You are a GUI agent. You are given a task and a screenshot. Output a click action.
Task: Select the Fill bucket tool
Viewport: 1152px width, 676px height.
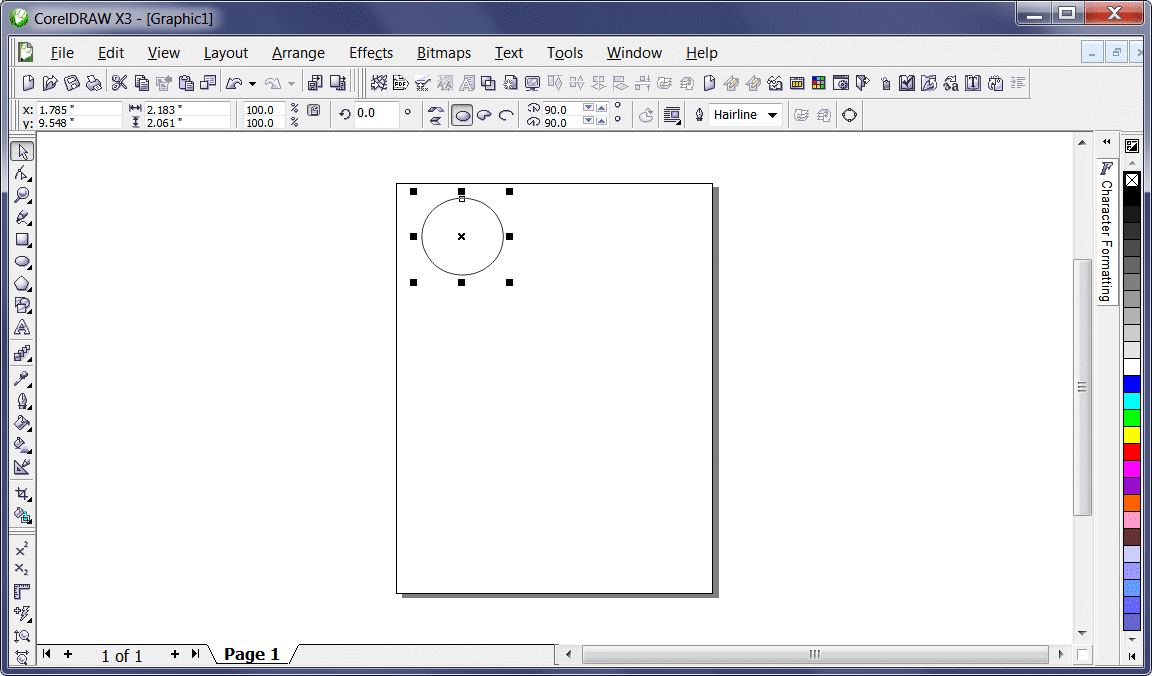click(22, 423)
